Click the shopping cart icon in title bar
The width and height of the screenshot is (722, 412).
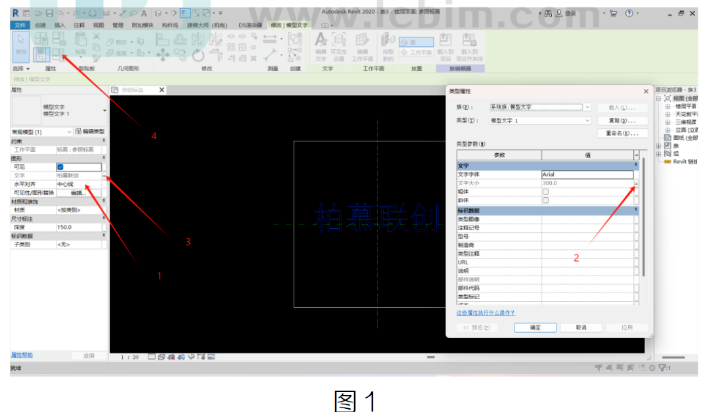613,13
